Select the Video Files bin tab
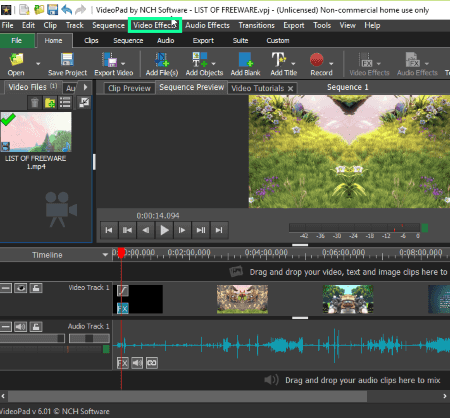This screenshot has width=450, height=418. click(x=32, y=87)
